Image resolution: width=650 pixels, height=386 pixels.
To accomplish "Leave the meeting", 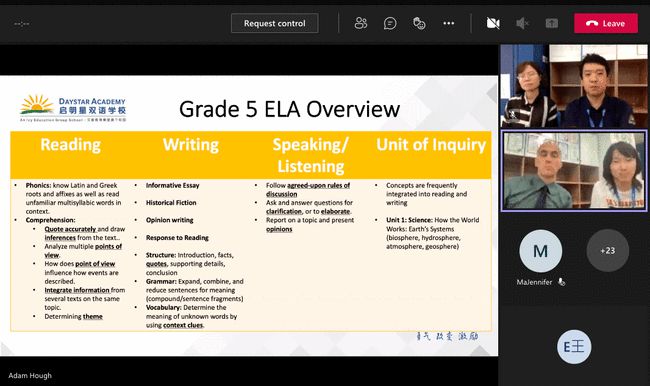I will tap(606, 23).
